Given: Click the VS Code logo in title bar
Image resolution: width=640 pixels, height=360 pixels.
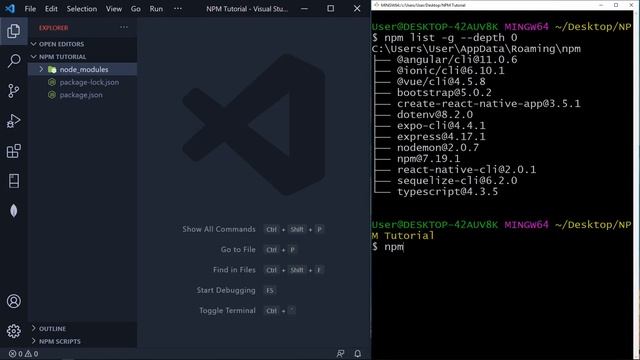Looking at the screenshot, I should tap(10, 8).
